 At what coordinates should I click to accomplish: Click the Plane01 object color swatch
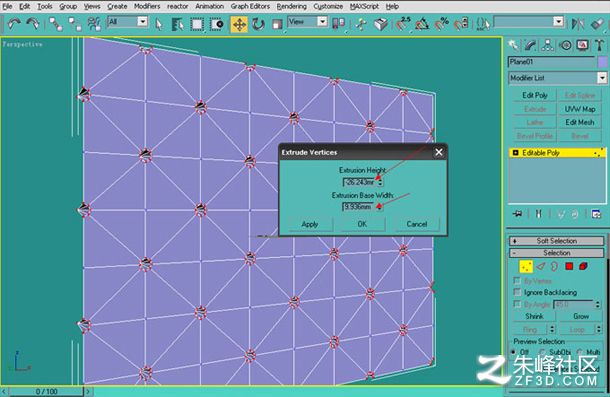[602, 62]
